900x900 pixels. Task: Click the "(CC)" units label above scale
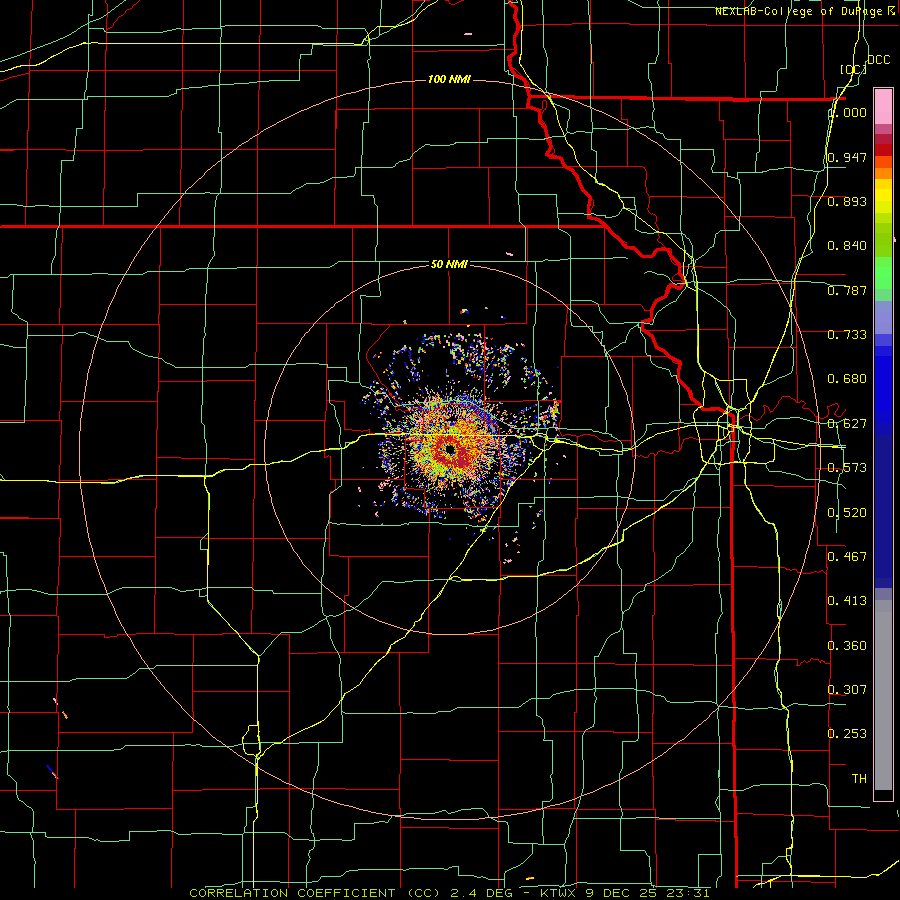pyautogui.click(x=854, y=69)
